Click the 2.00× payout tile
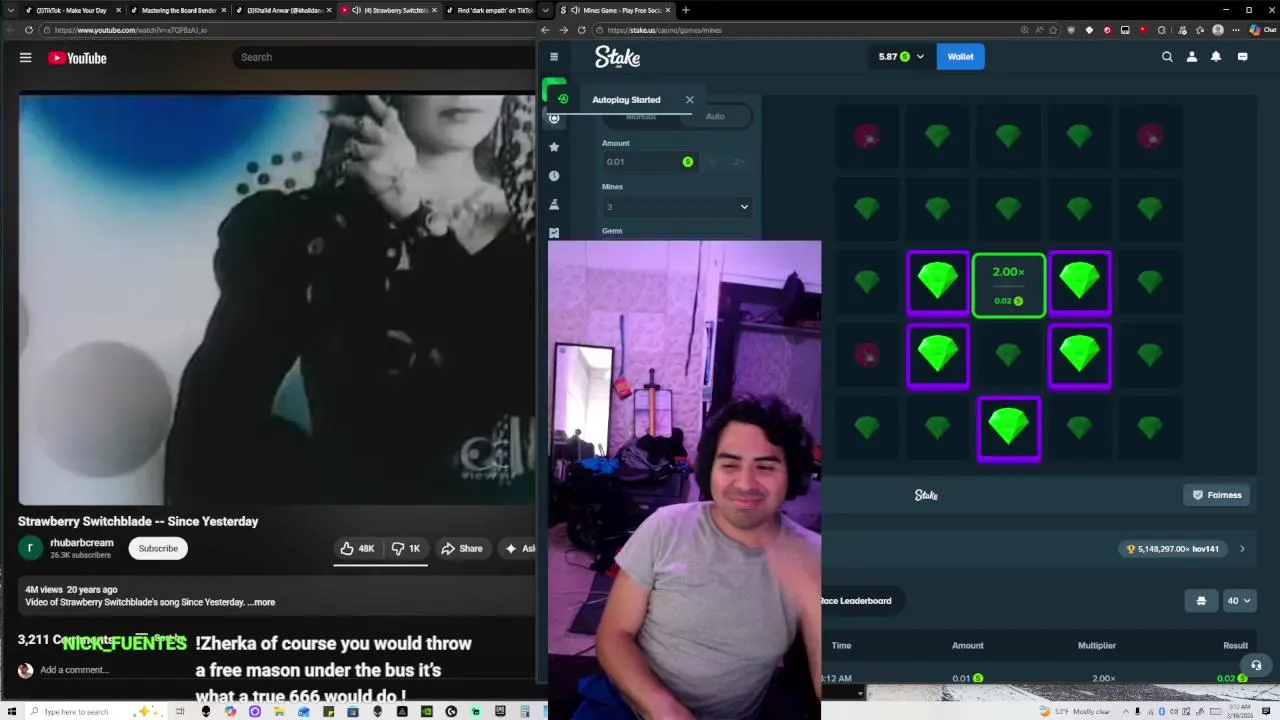Image resolution: width=1280 pixels, height=720 pixels. coord(1008,285)
